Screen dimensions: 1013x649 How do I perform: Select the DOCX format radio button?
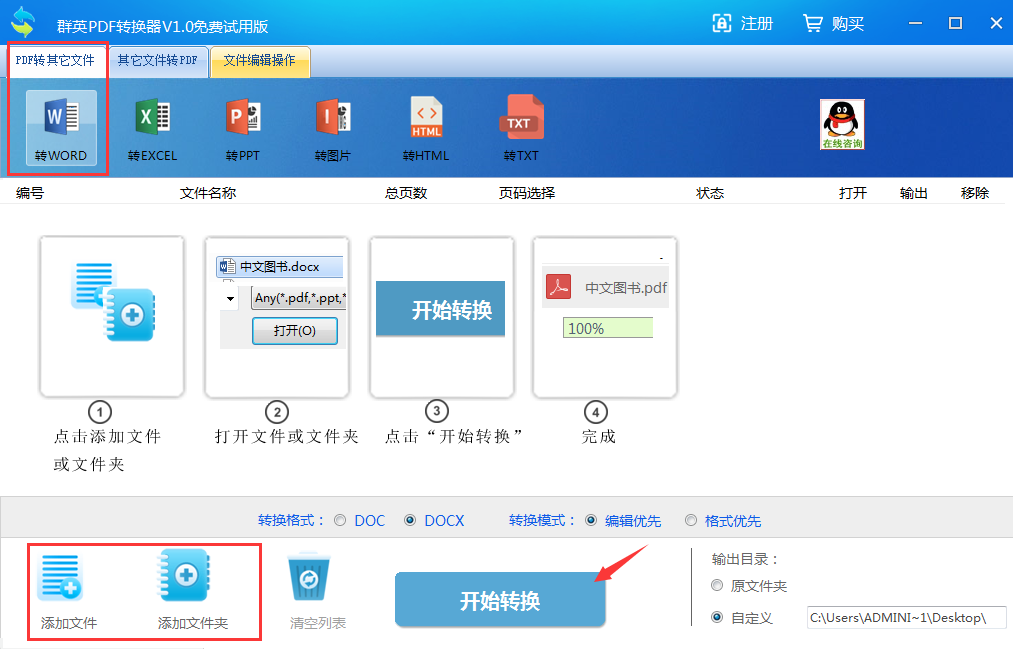pyautogui.click(x=410, y=520)
